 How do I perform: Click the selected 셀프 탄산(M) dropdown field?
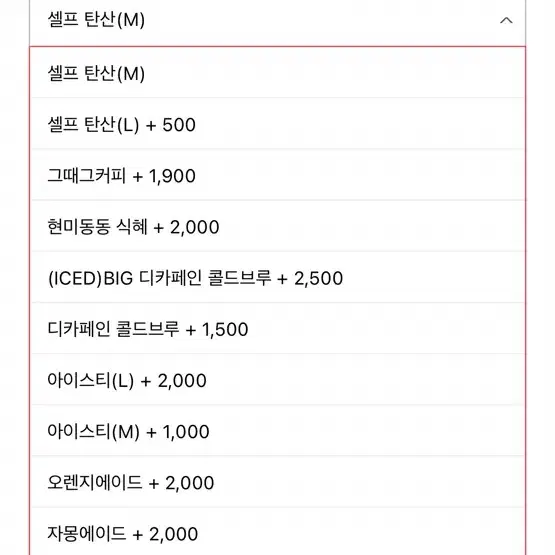(x=278, y=23)
